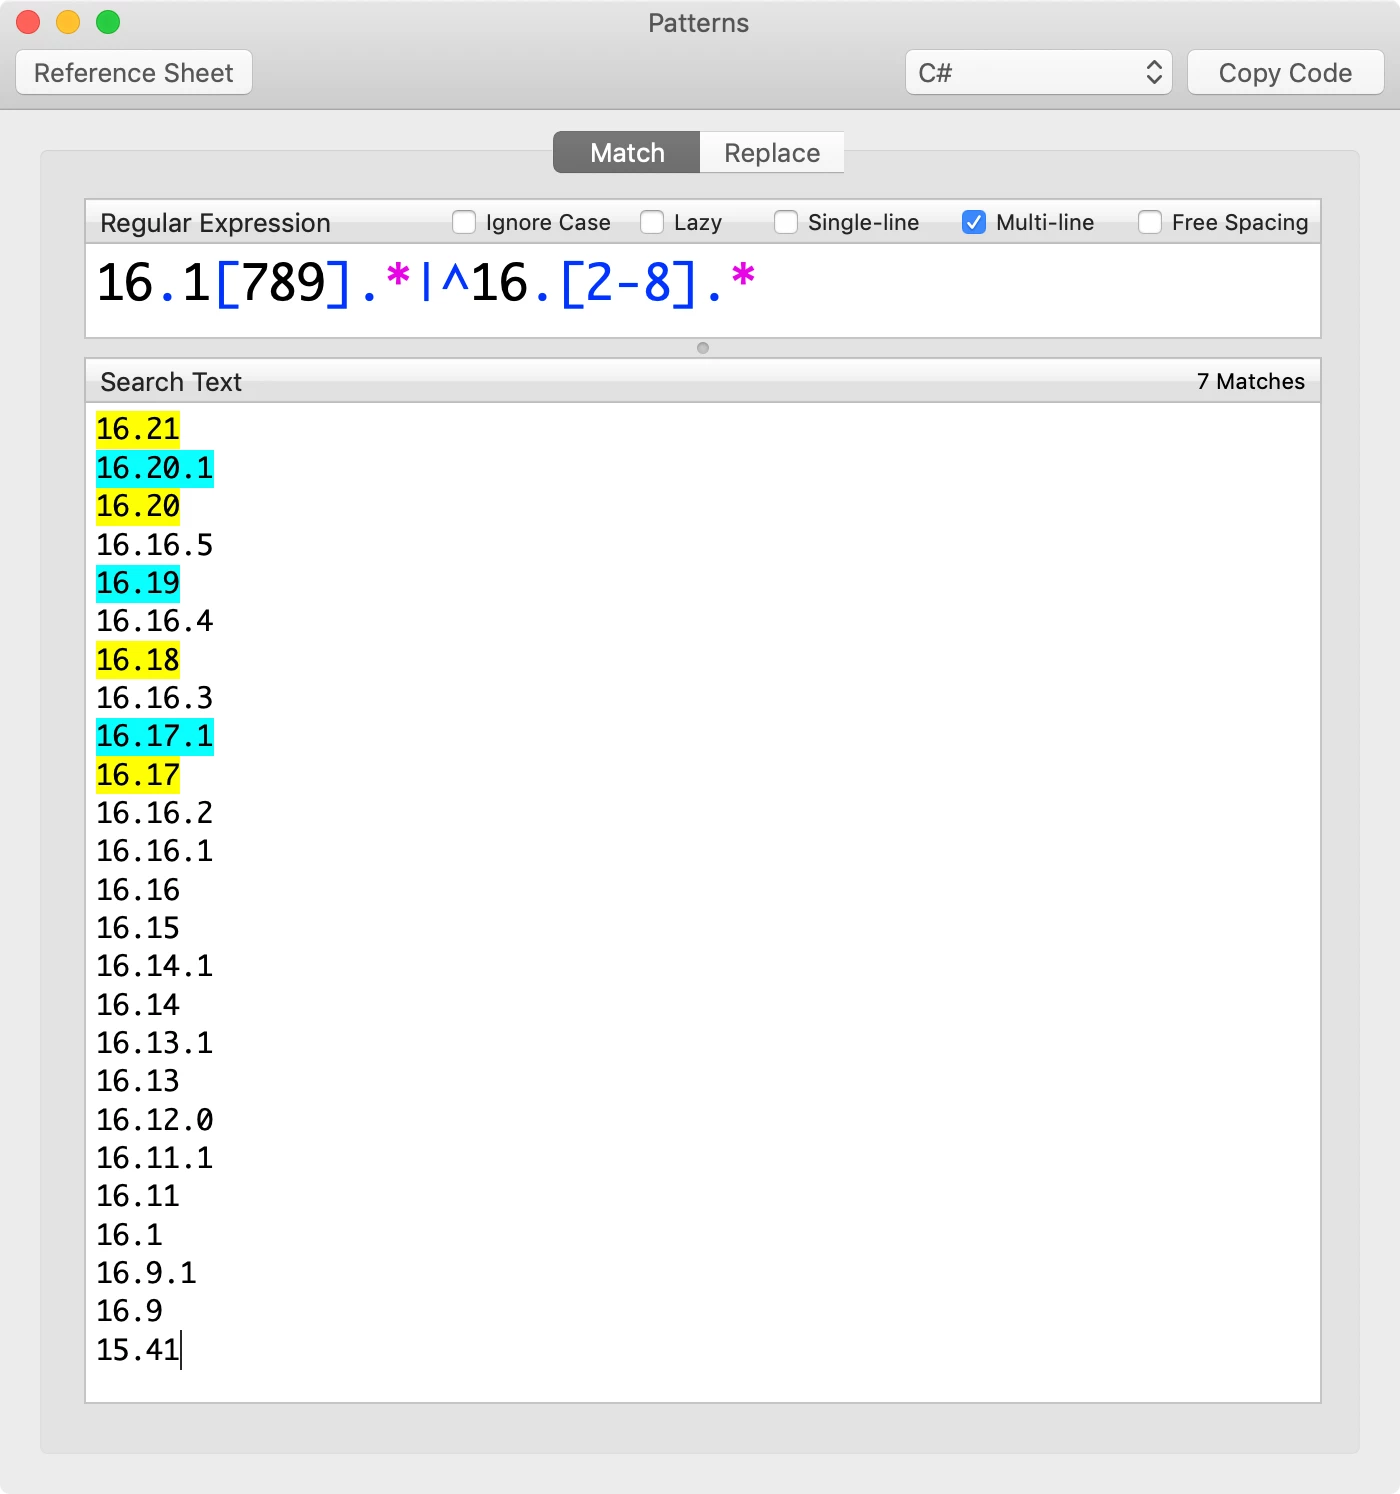
Task: Click the last line 15.41
Action: point(138,1350)
